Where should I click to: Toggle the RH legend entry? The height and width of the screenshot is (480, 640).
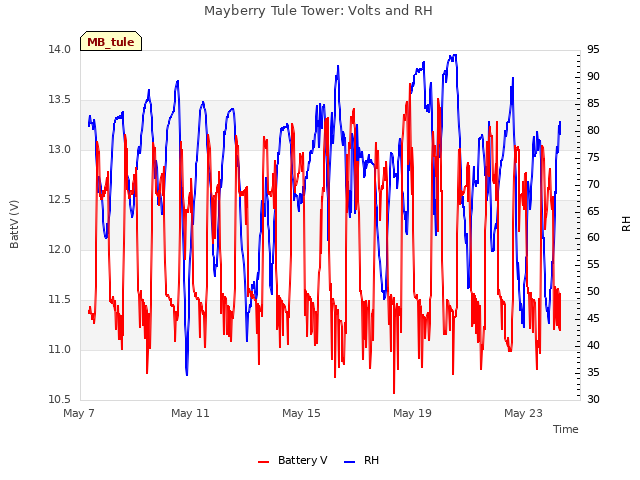[361, 460]
